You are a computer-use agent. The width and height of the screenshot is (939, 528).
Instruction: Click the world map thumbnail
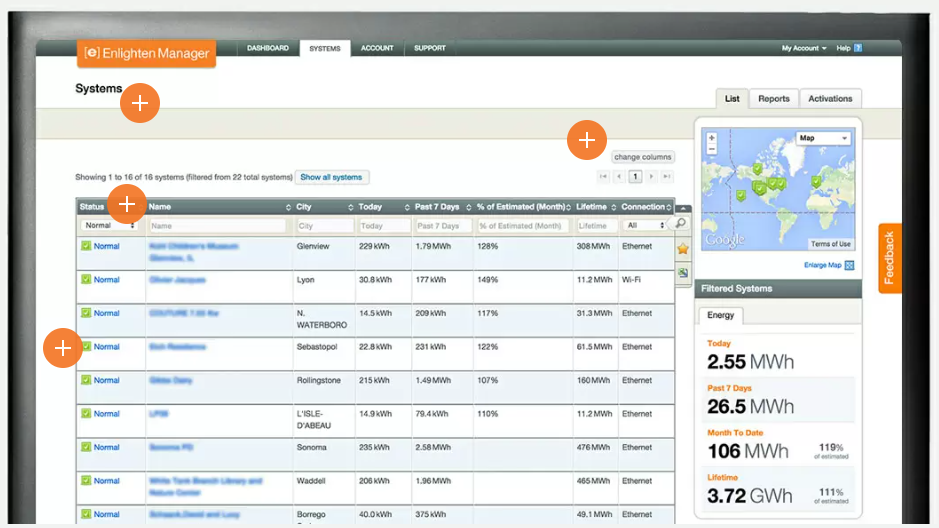tap(778, 189)
